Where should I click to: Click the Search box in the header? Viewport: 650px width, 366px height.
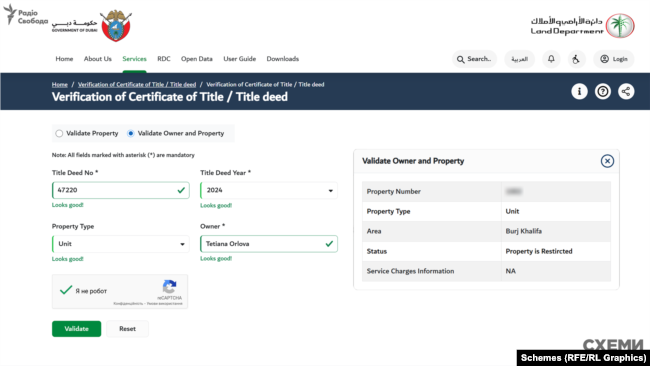[x=474, y=59]
